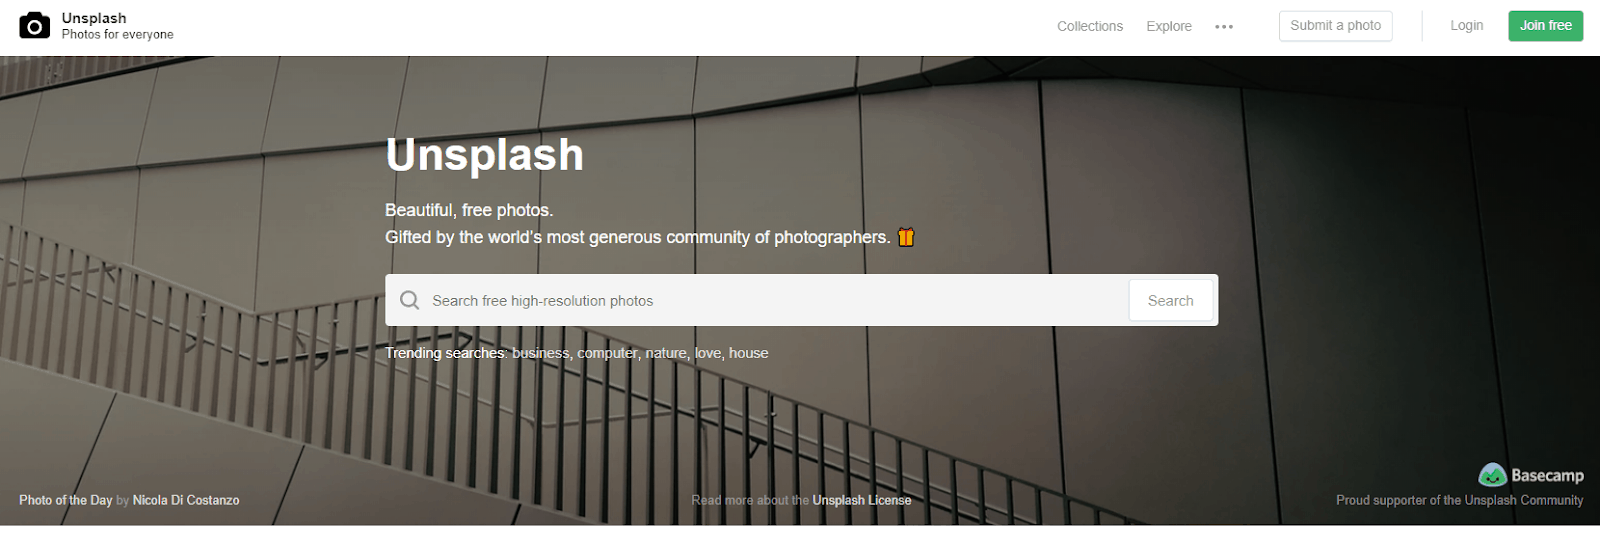
Task: Open the three-dot more options menu
Action: tap(1224, 27)
